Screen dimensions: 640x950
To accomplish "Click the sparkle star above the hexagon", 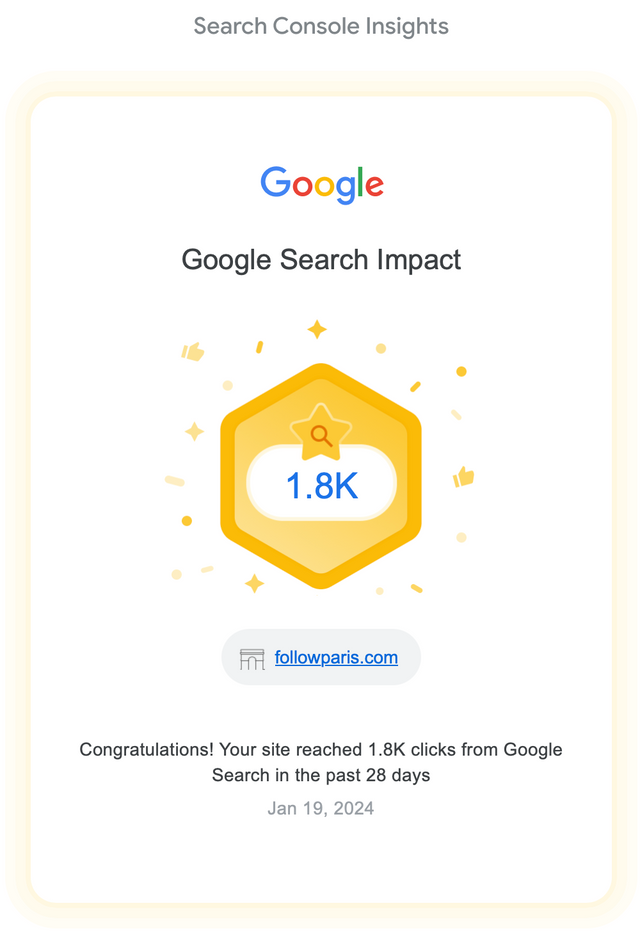I will (x=317, y=330).
